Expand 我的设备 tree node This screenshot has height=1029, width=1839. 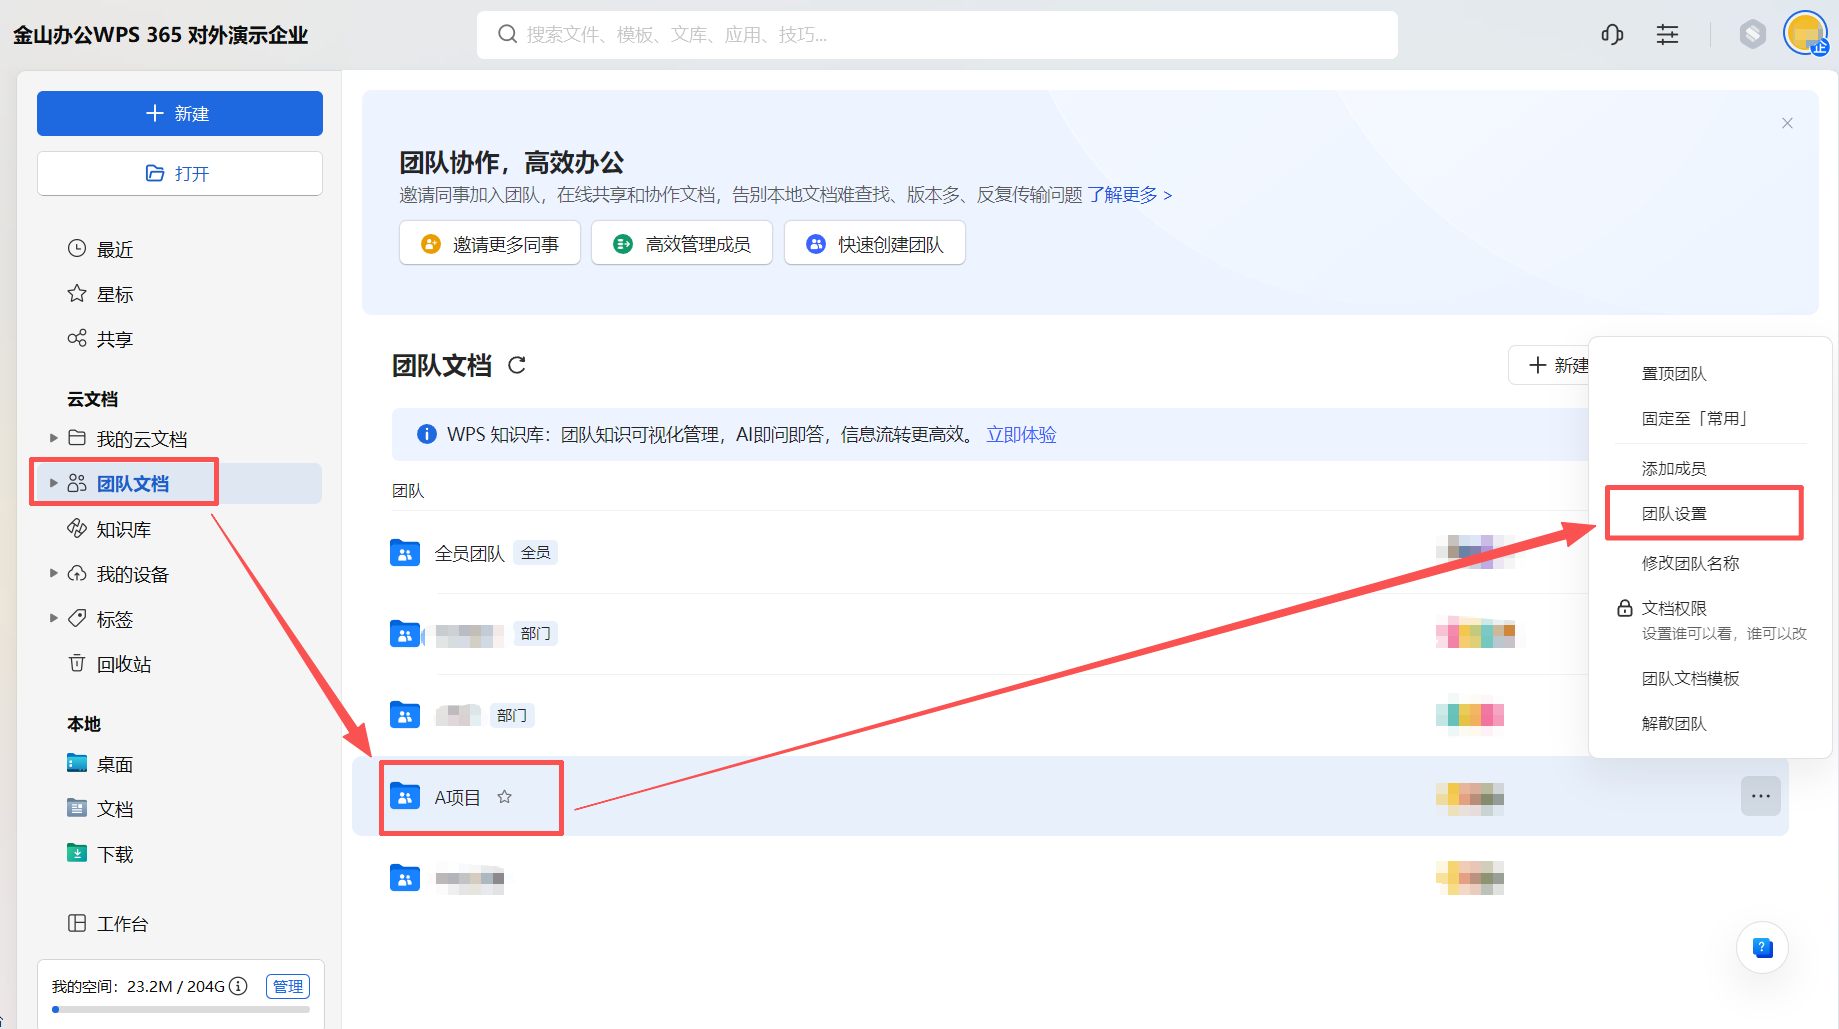54,573
